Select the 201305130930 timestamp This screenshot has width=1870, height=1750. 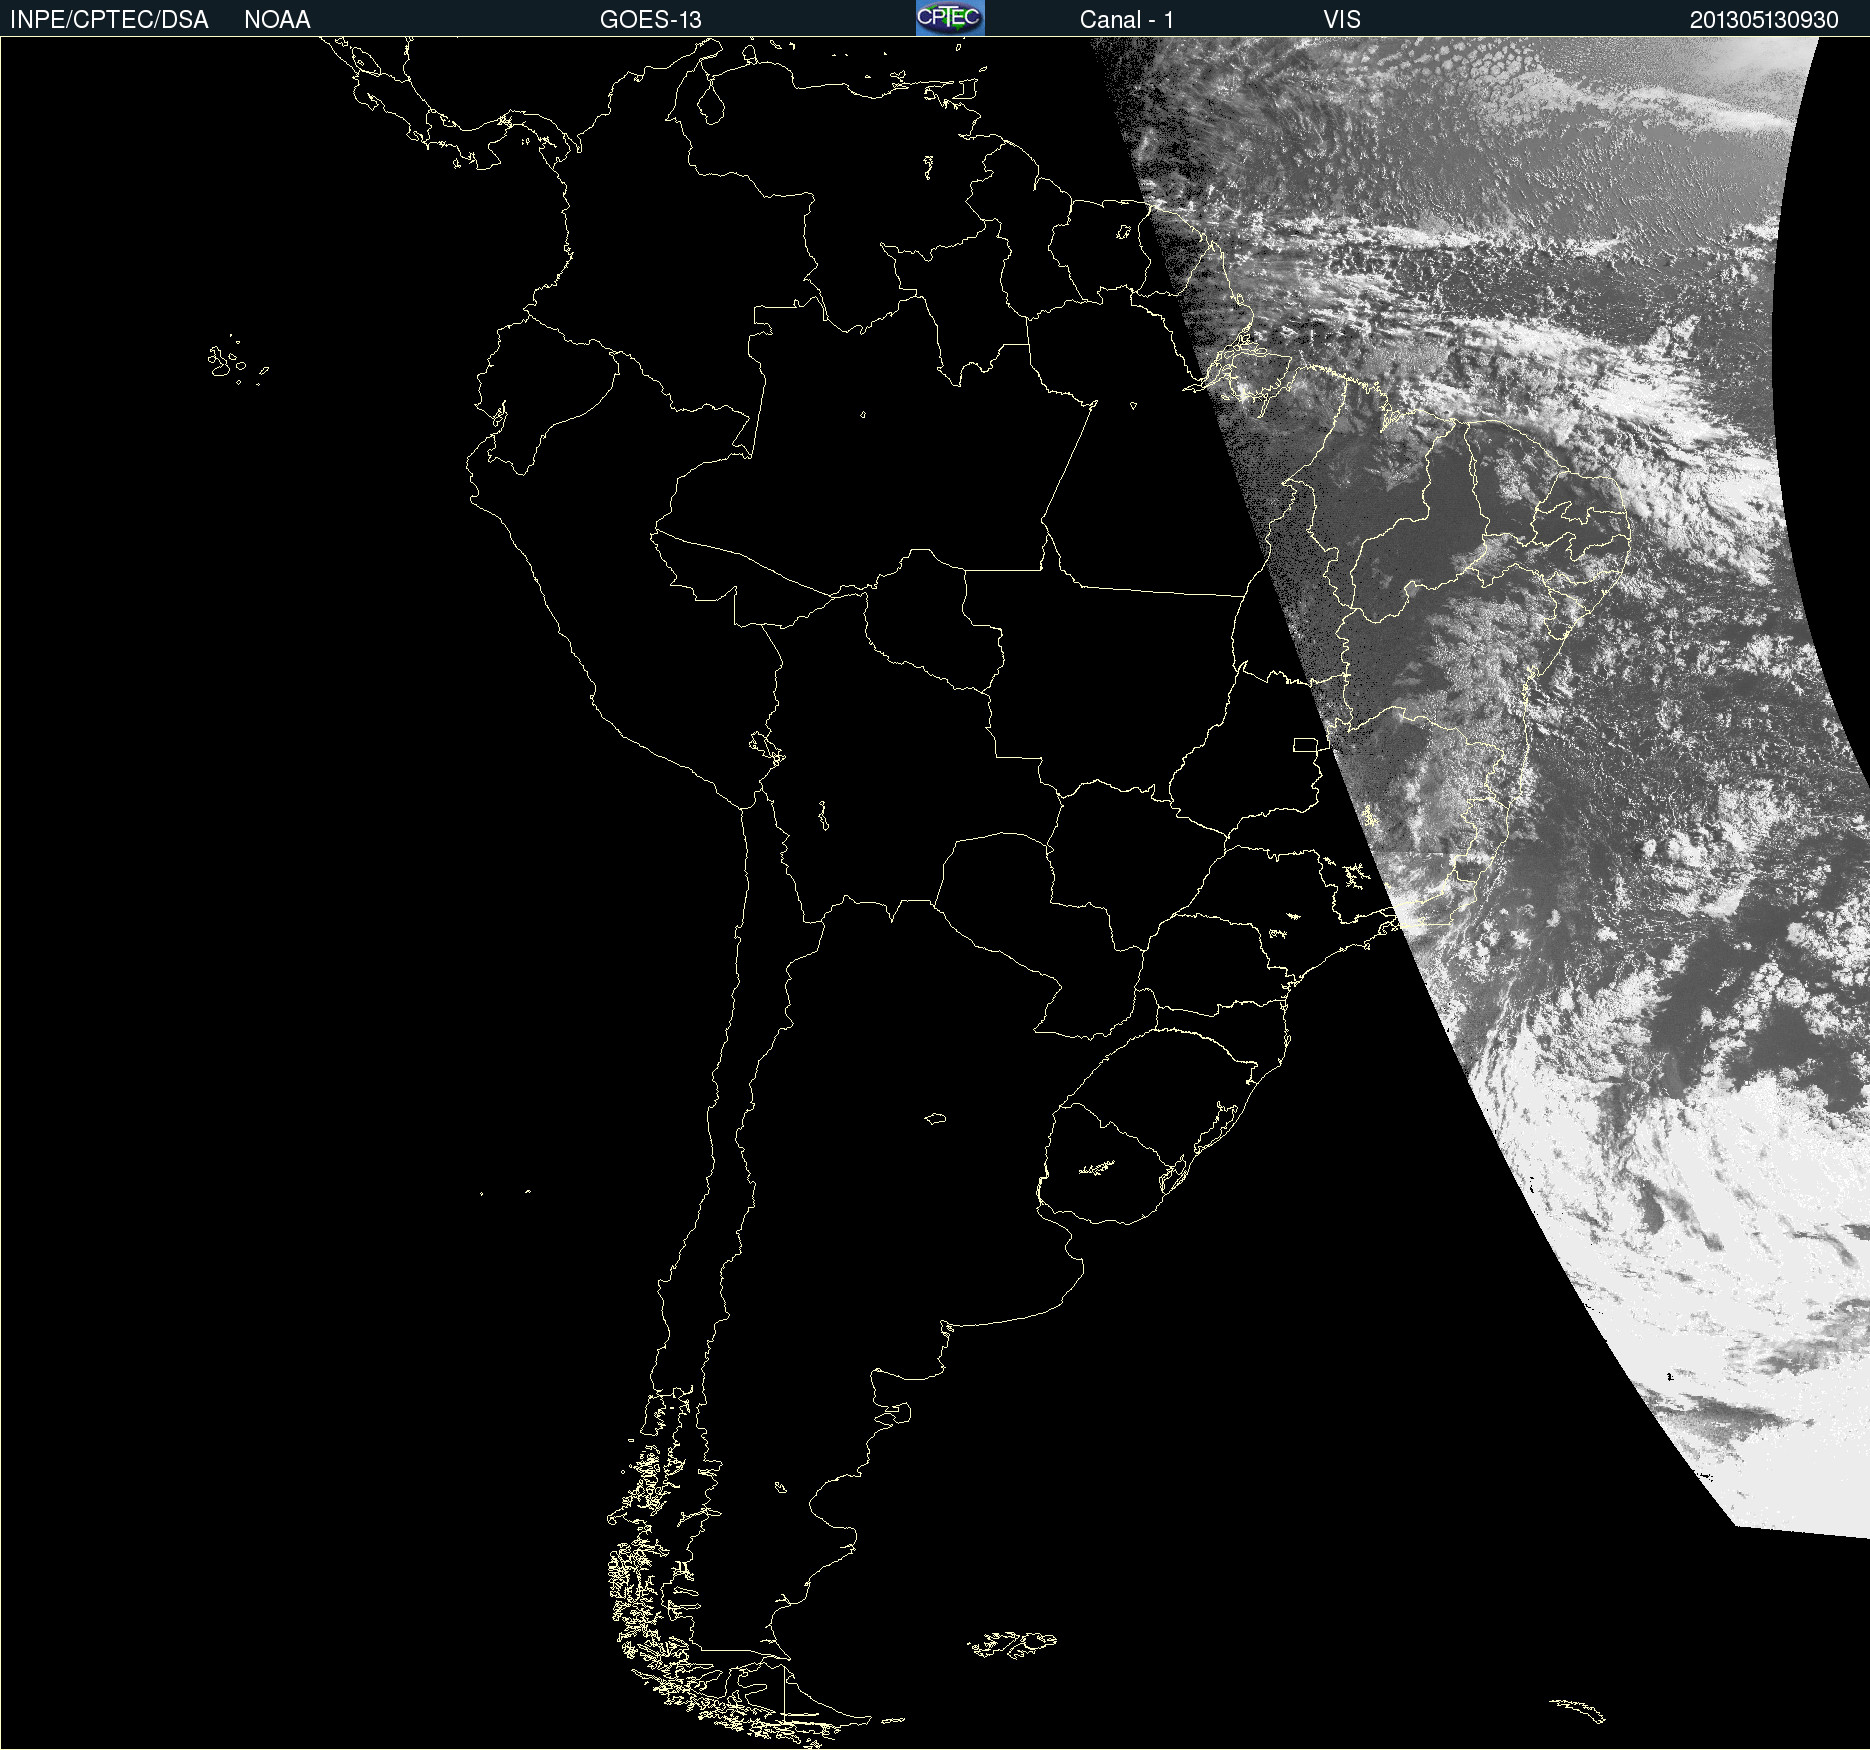[x=1764, y=20]
